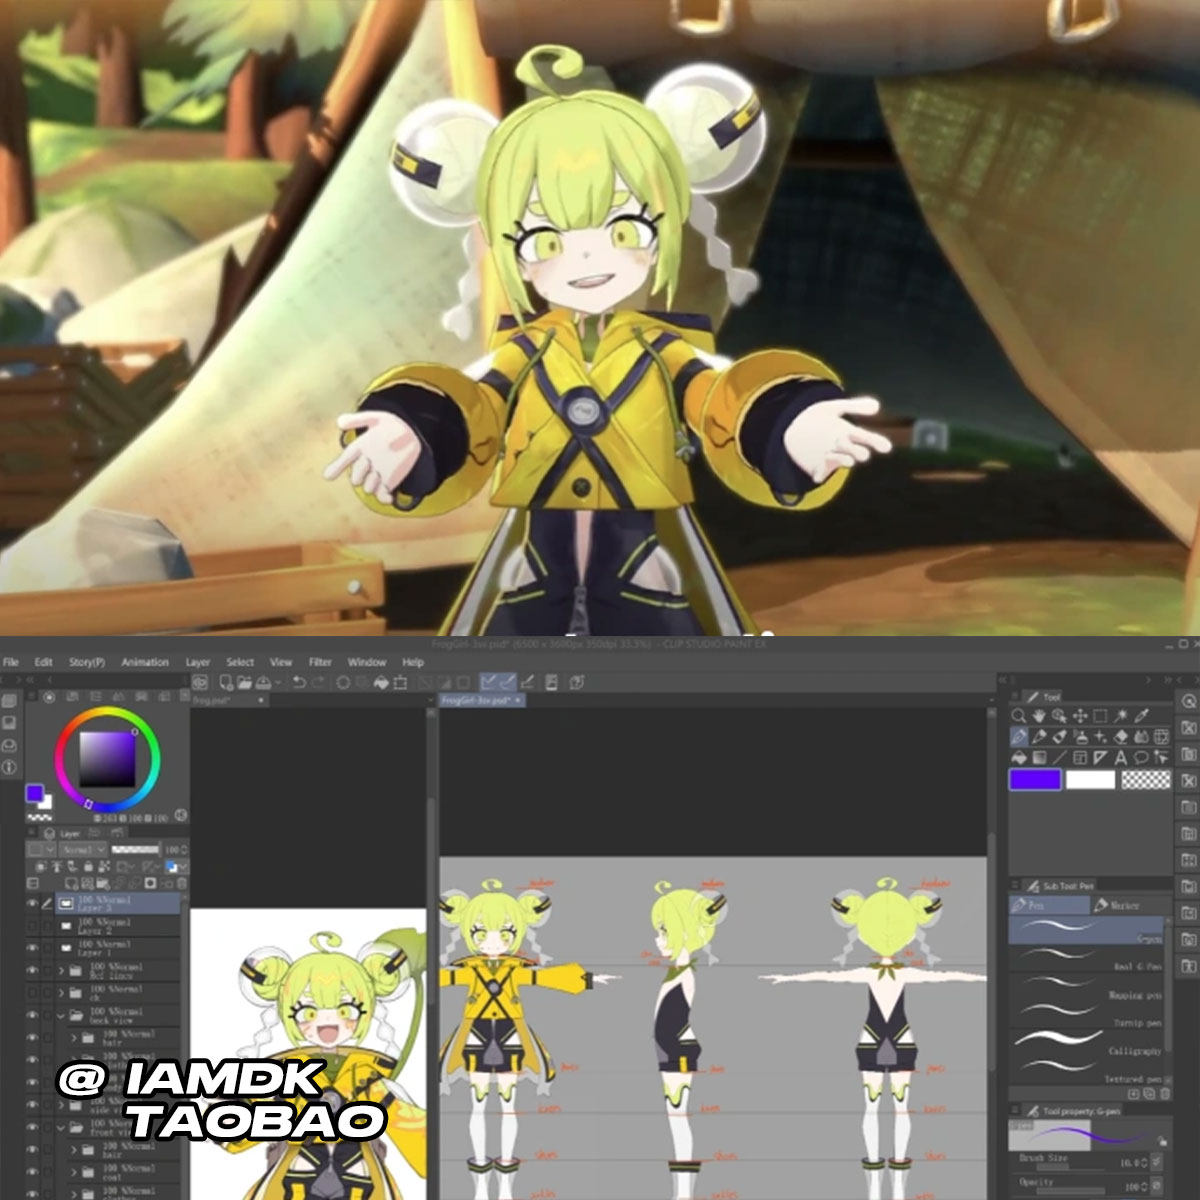The width and height of the screenshot is (1200, 1200).
Task: Click the Undo arrow in command bar
Action: [299, 682]
